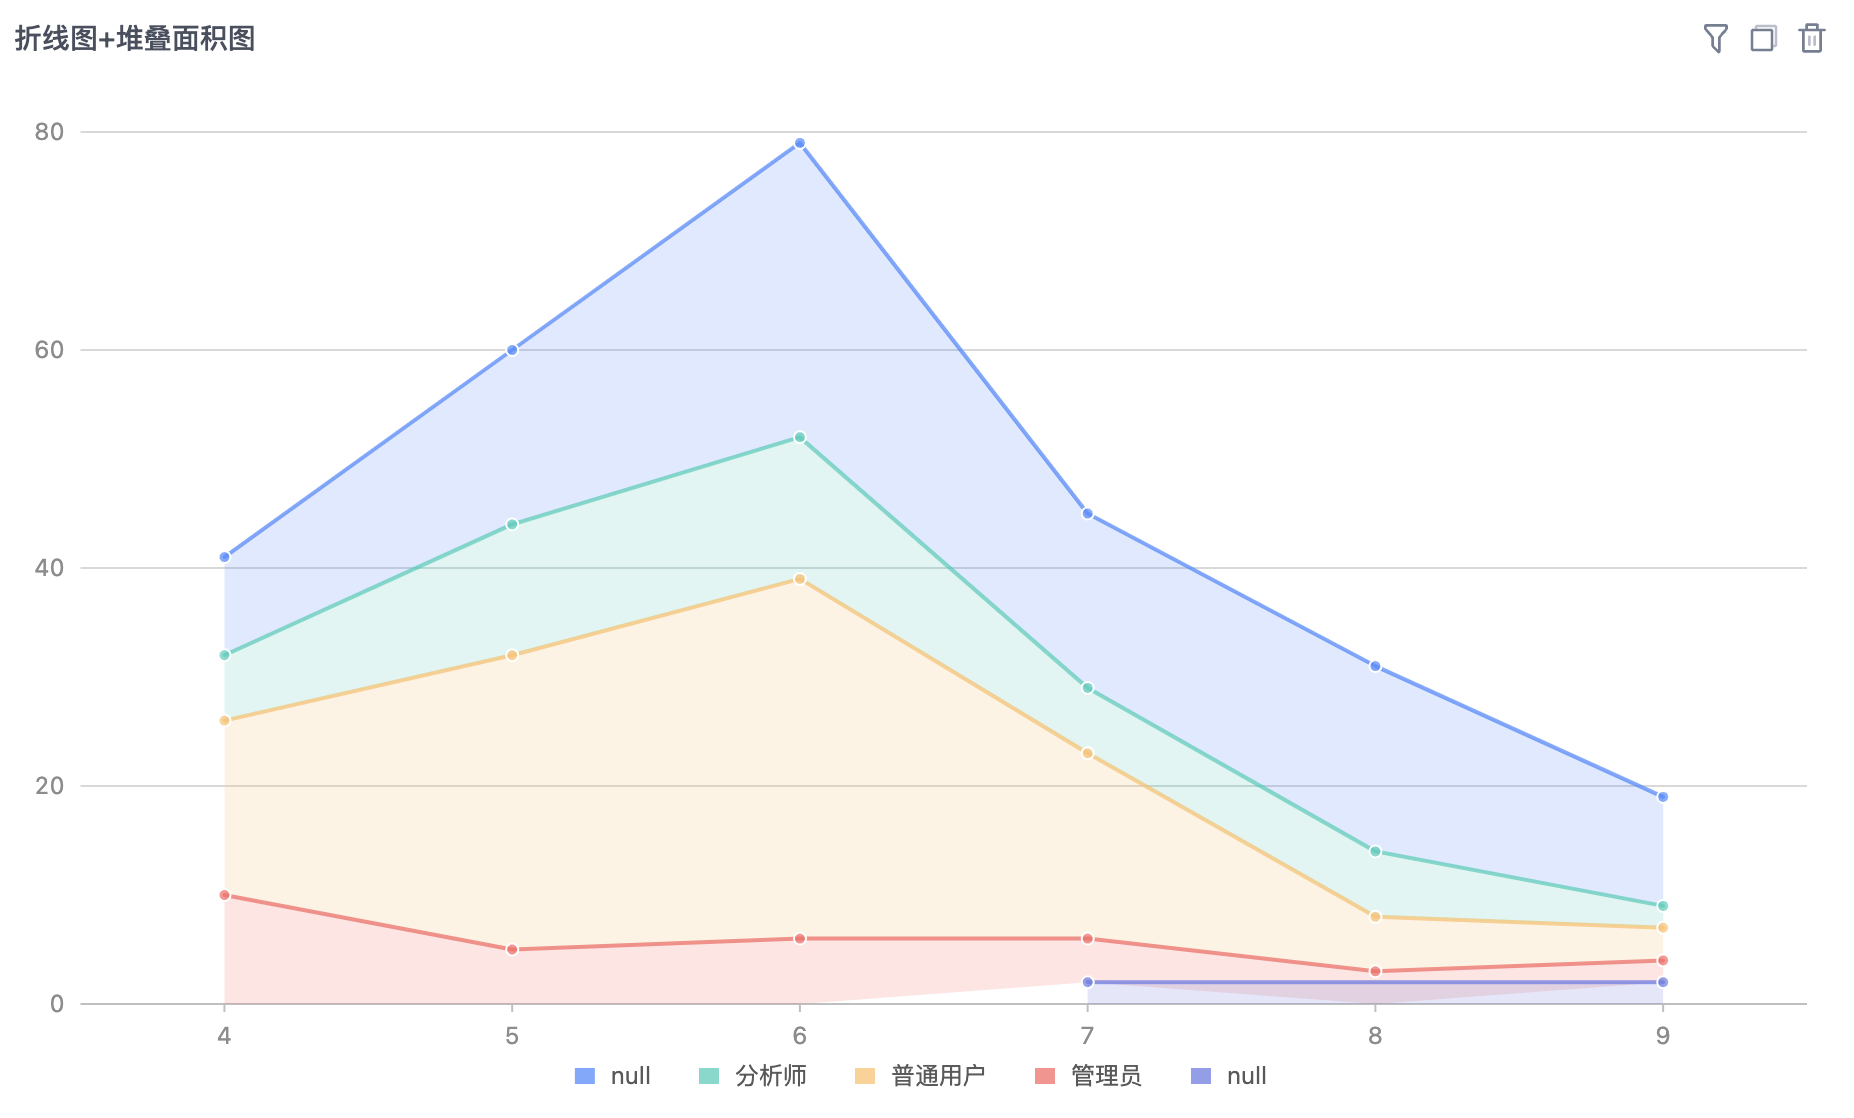Click the red 管理员 legend swatch
Viewport: 1854px width, 1118px height.
tap(1045, 1076)
